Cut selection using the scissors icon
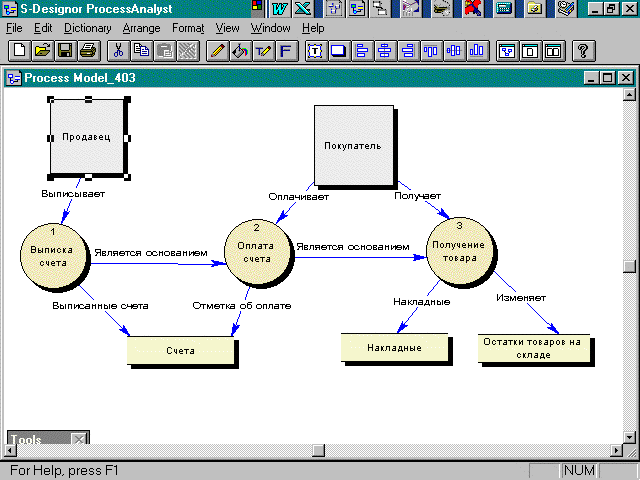This screenshot has height=480, width=640. click(118, 50)
